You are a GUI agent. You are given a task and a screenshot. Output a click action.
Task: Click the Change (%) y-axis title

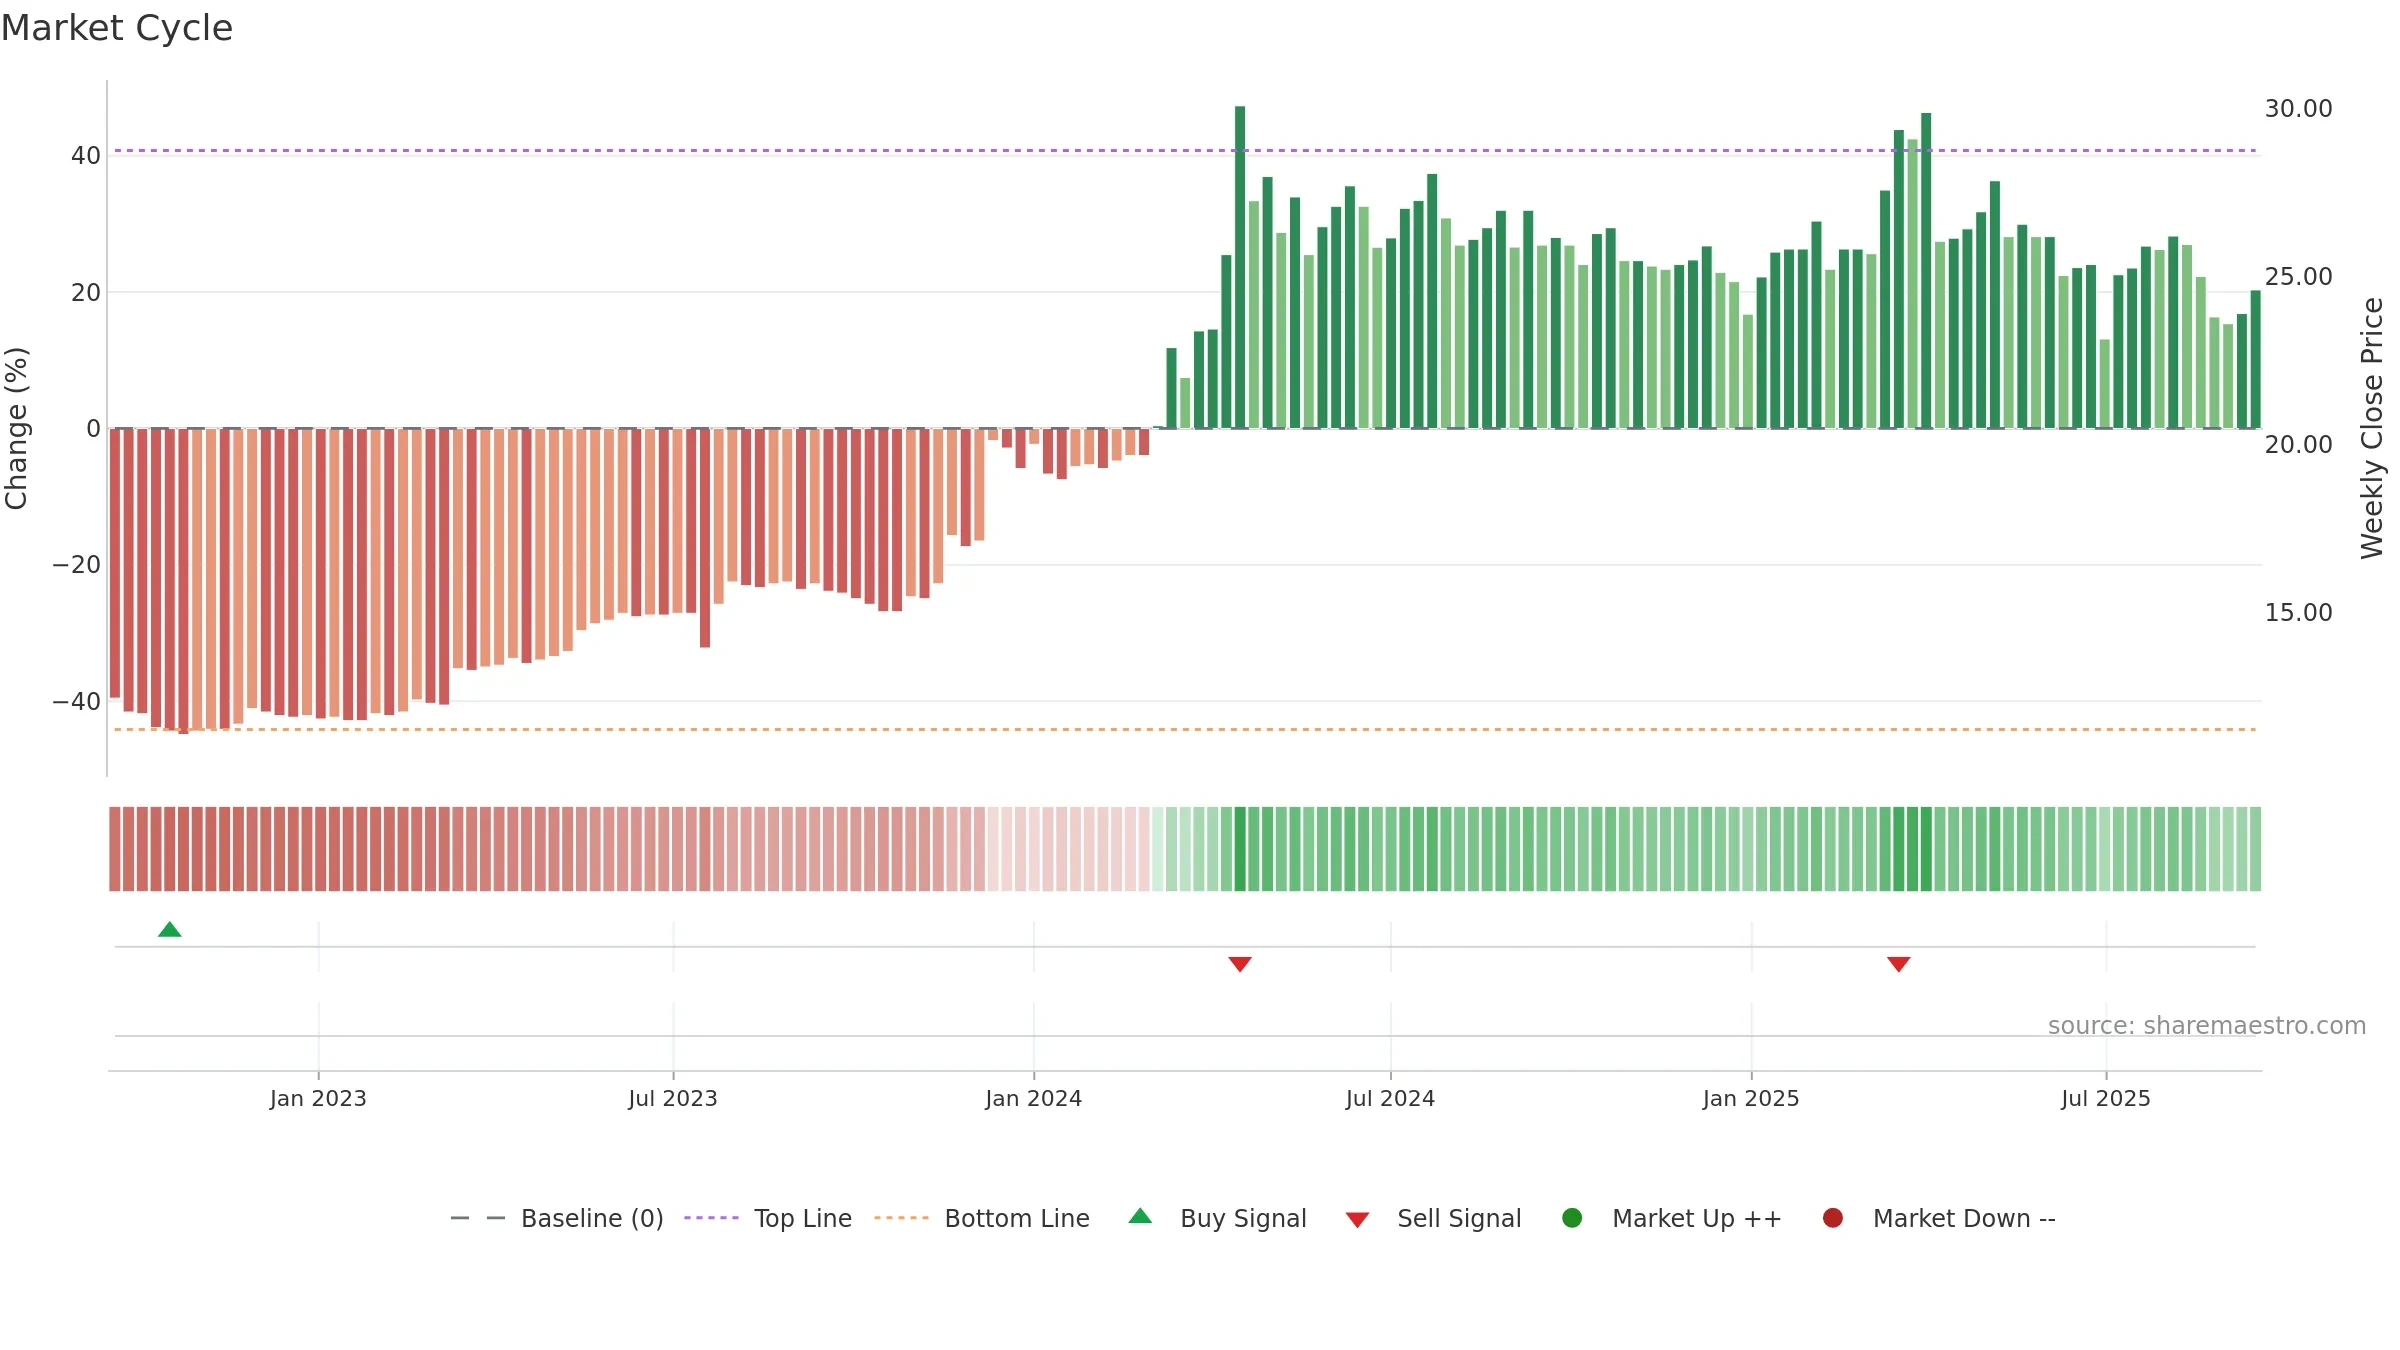point(16,428)
